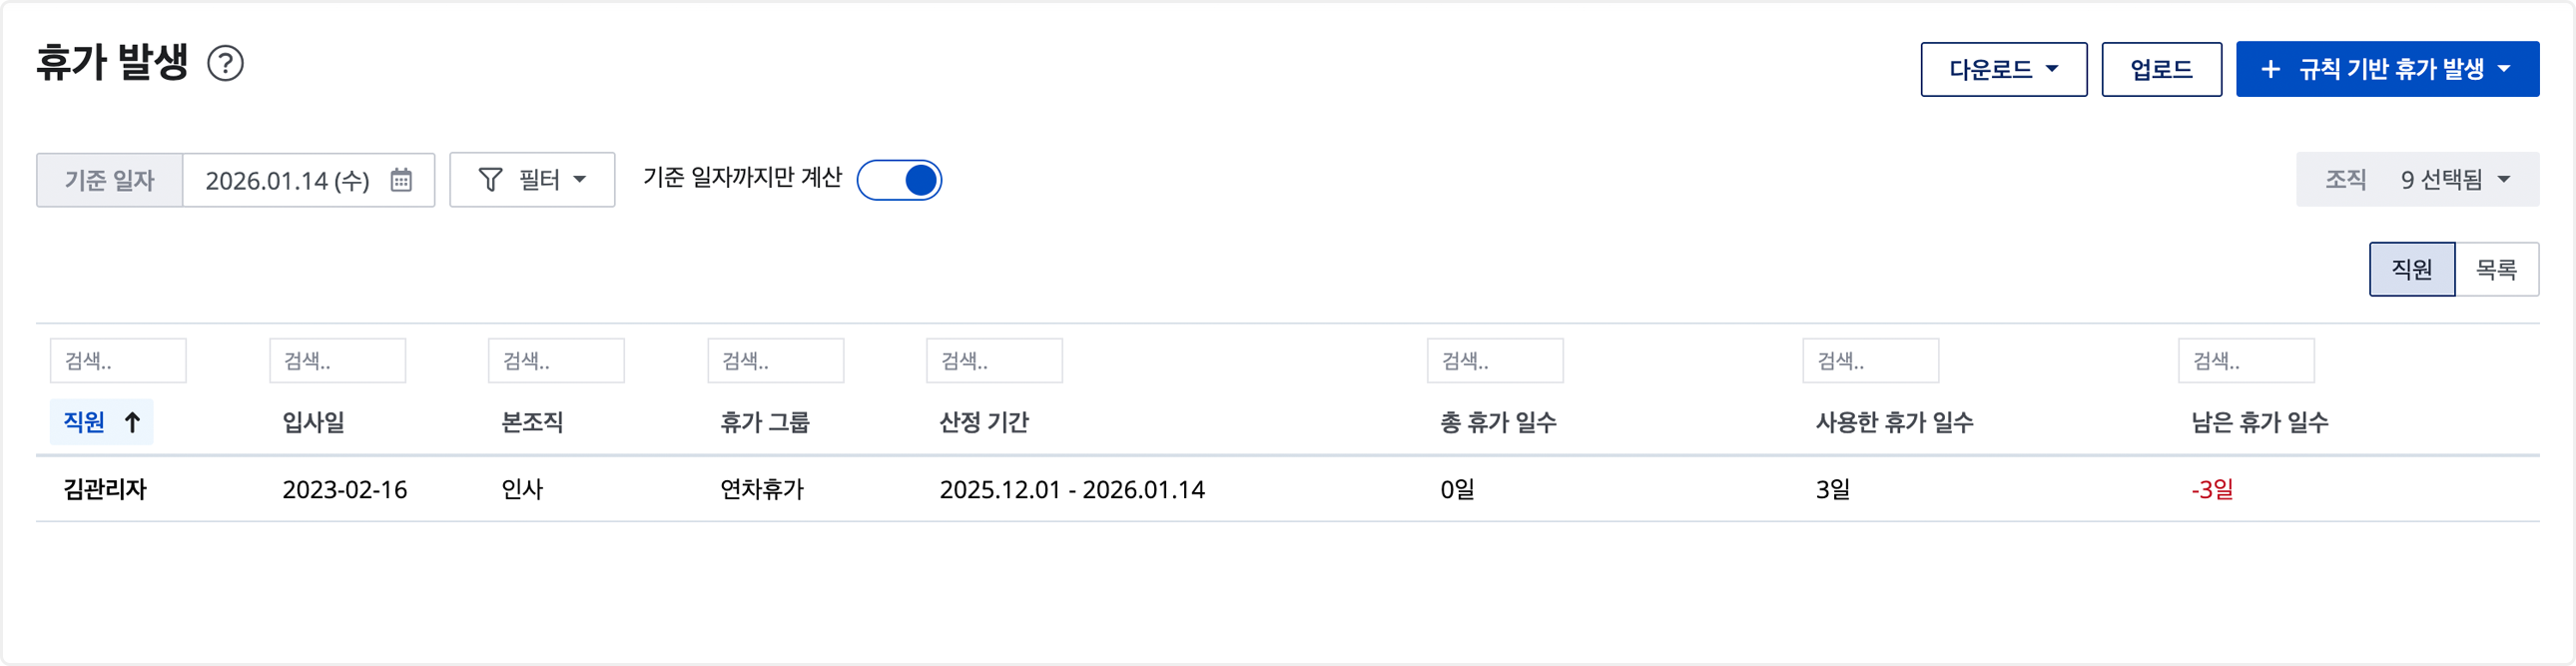Click the 업로드 button
The height and width of the screenshot is (666, 2576).
(2161, 69)
